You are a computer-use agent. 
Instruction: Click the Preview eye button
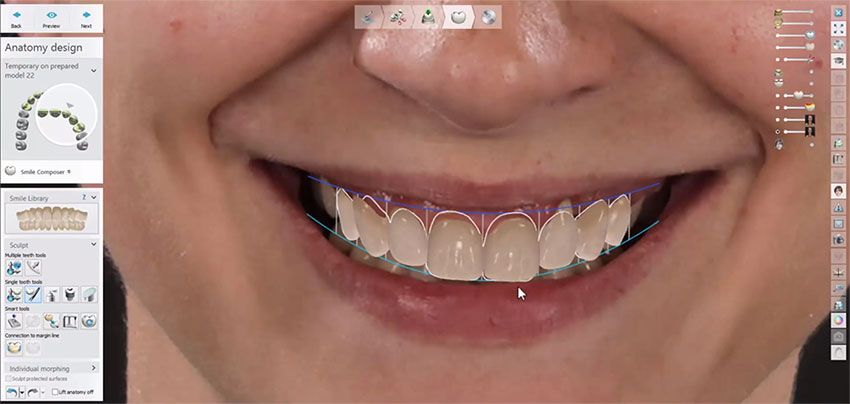click(x=51, y=19)
